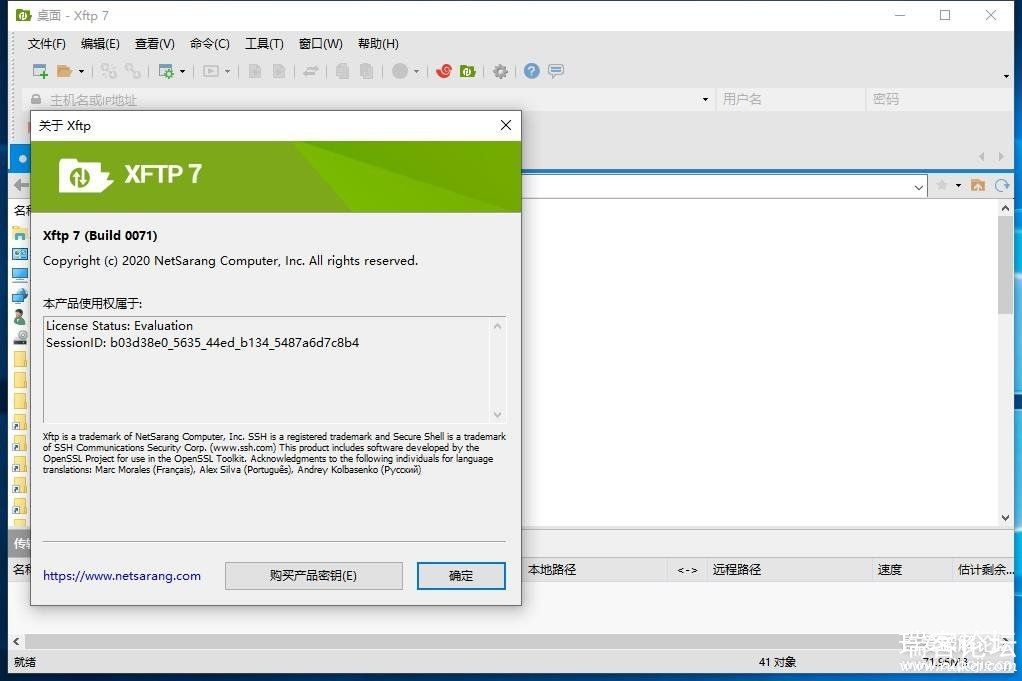Click the grayed Disconnect link icon
This screenshot has height=681, width=1022.
tap(133, 71)
